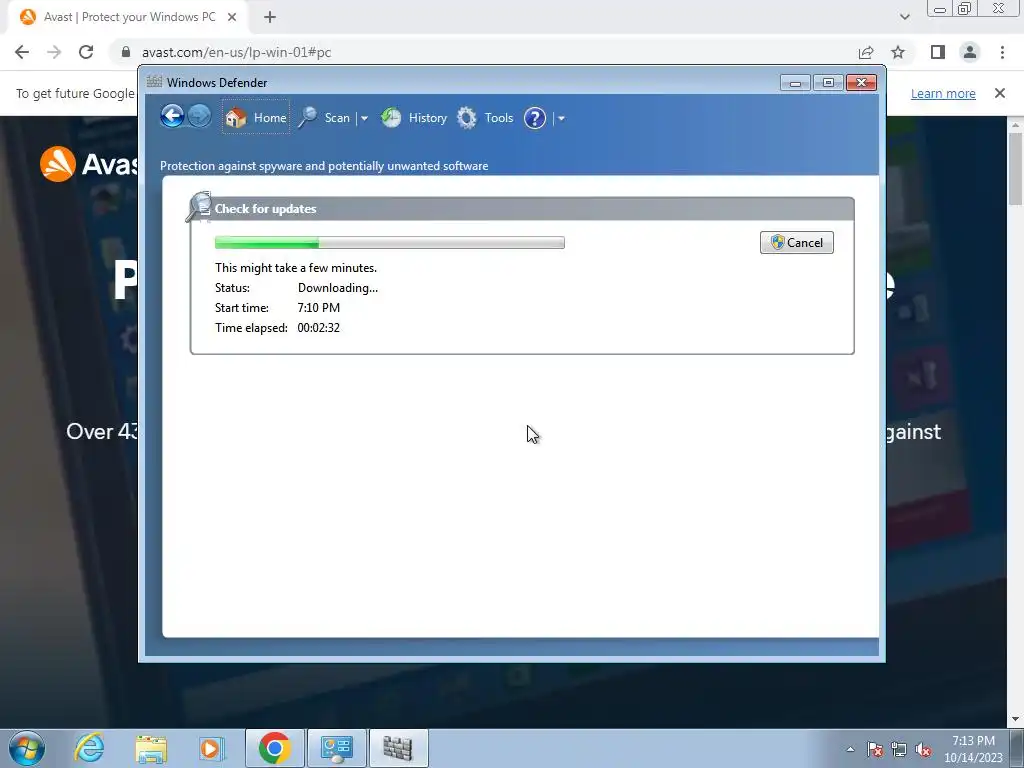
Task: Open the Windows Start menu
Action: coord(27,748)
